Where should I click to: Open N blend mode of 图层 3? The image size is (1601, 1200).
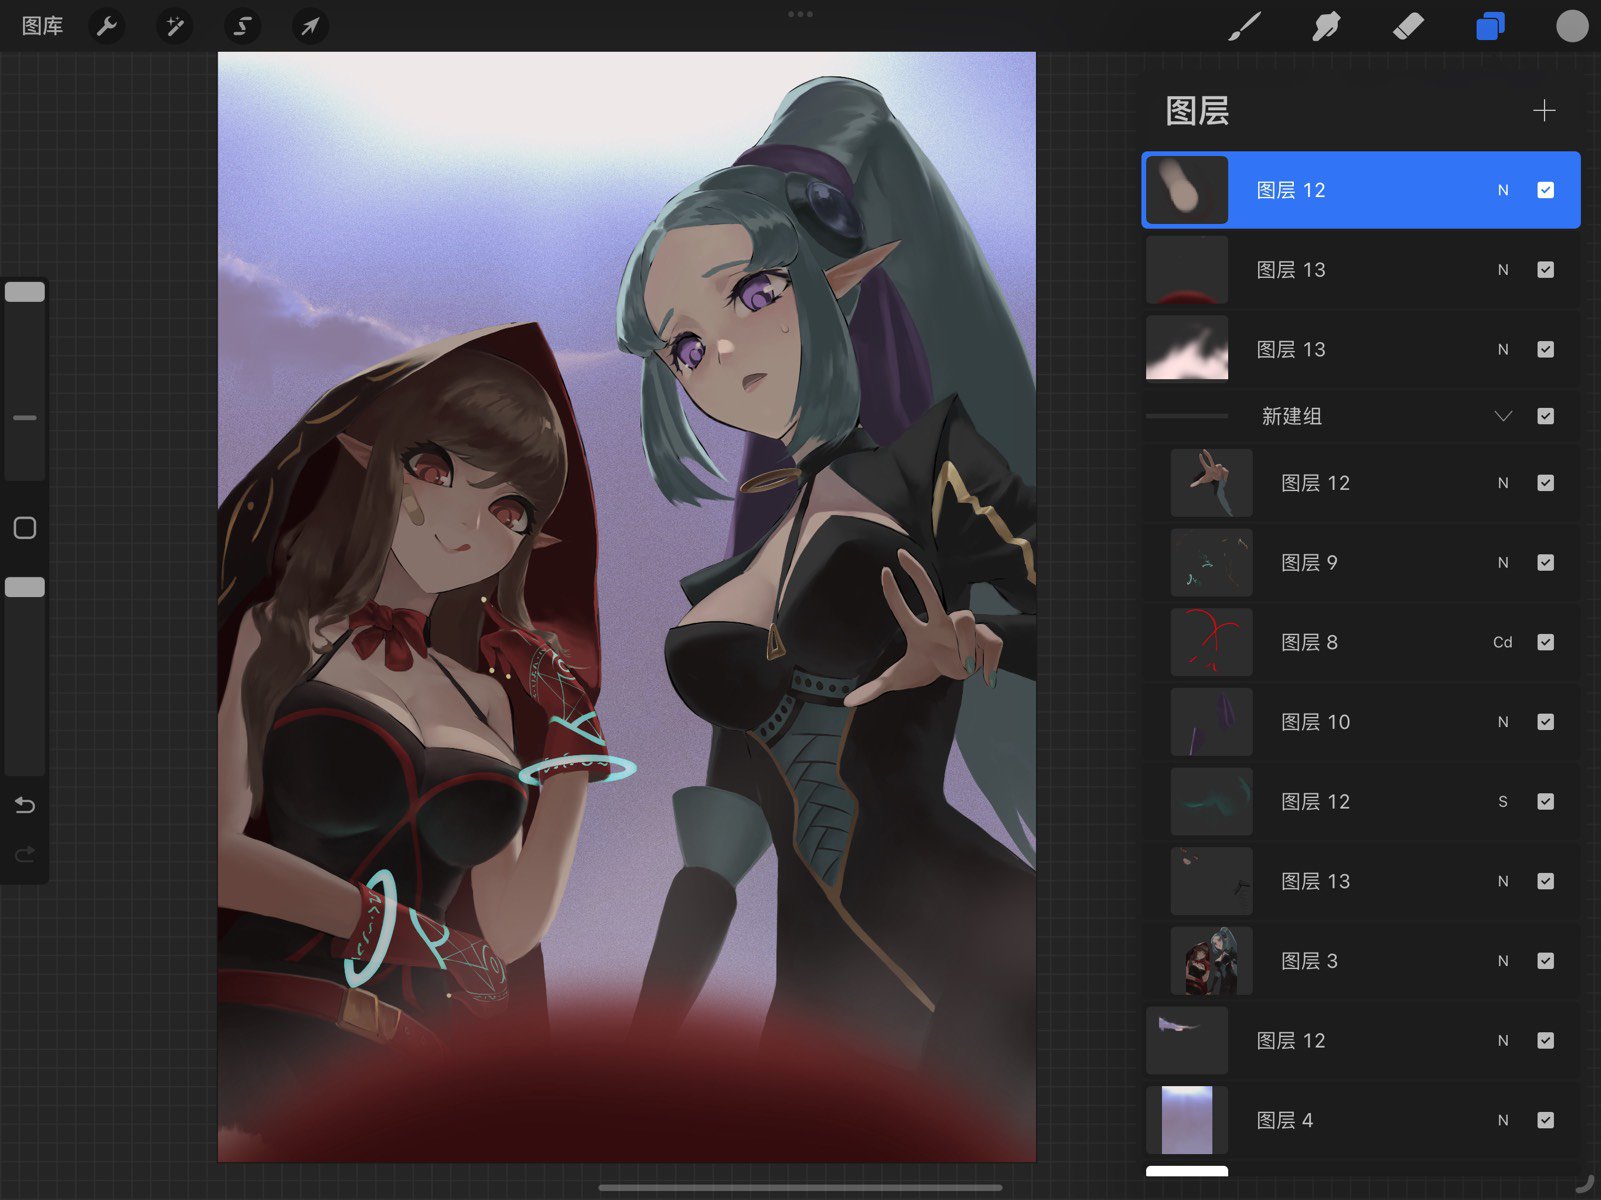click(x=1503, y=961)
